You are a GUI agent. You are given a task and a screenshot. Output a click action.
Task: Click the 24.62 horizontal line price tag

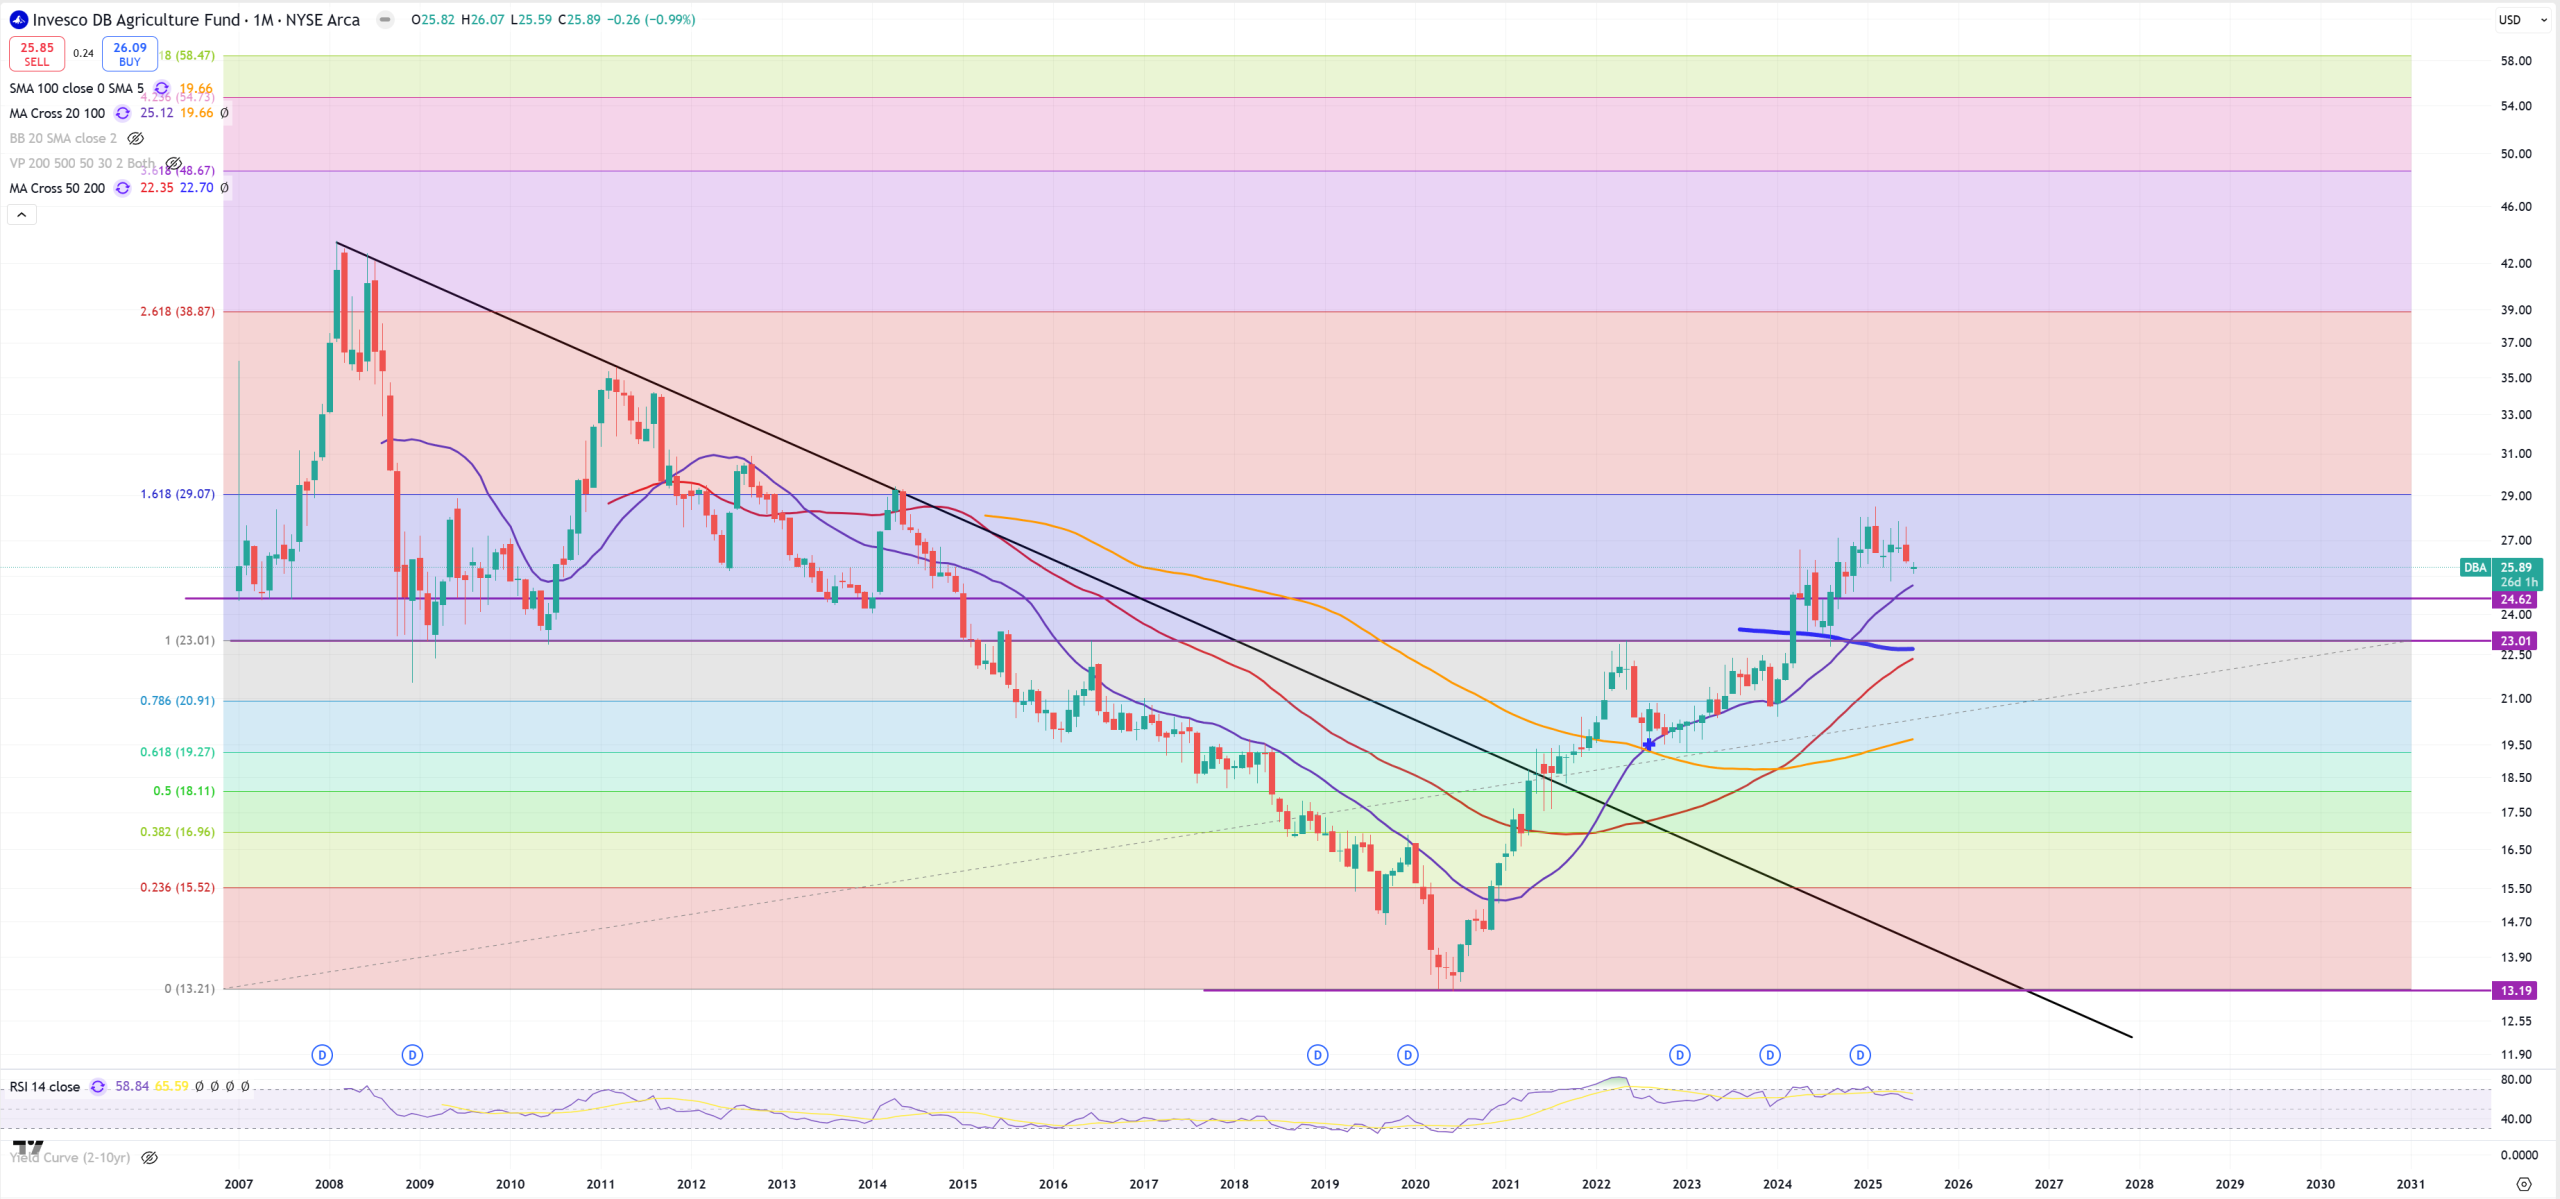(x=2516, y=599)
